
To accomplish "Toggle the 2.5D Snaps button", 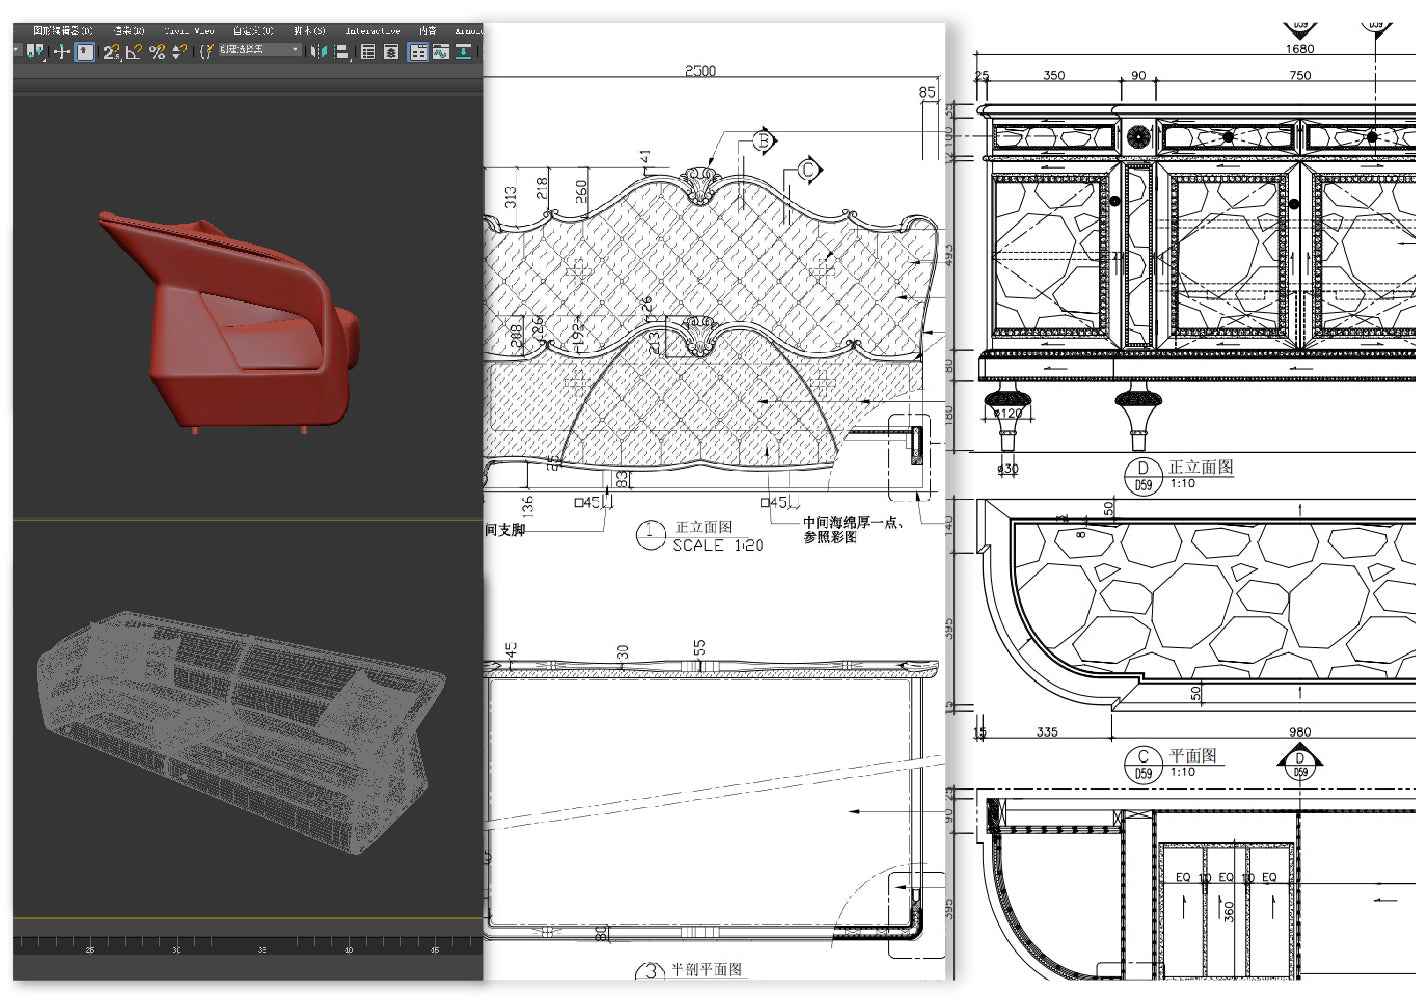I will (110, 52).
